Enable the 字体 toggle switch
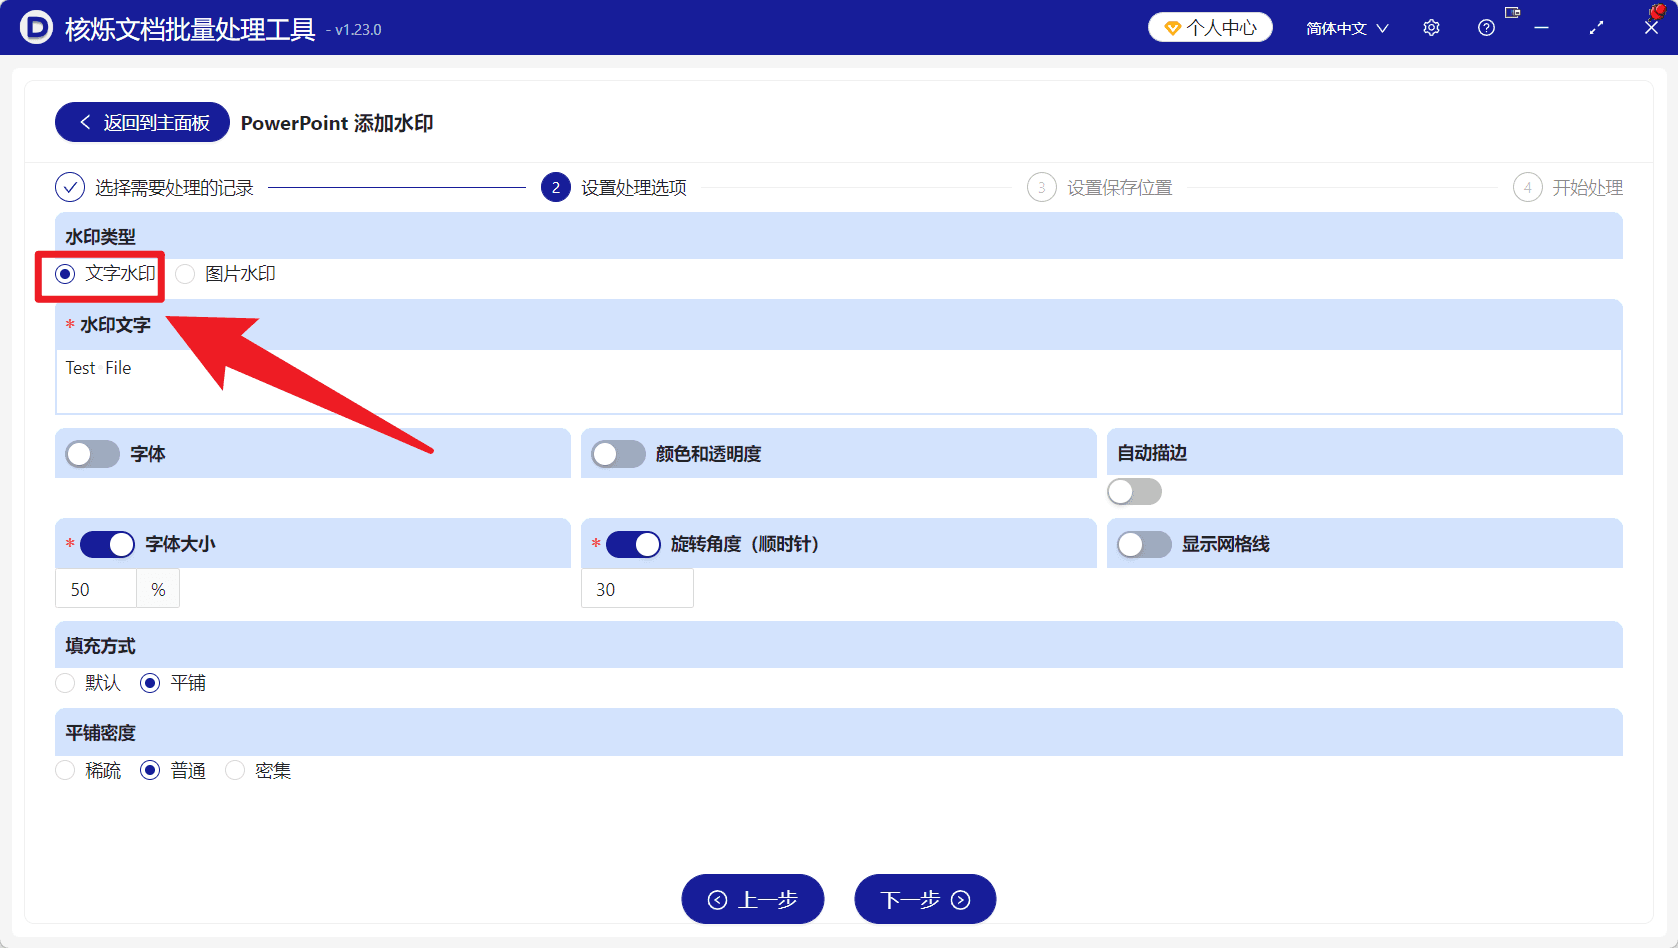The image size is (1678, 948). [x=92, y=454]
